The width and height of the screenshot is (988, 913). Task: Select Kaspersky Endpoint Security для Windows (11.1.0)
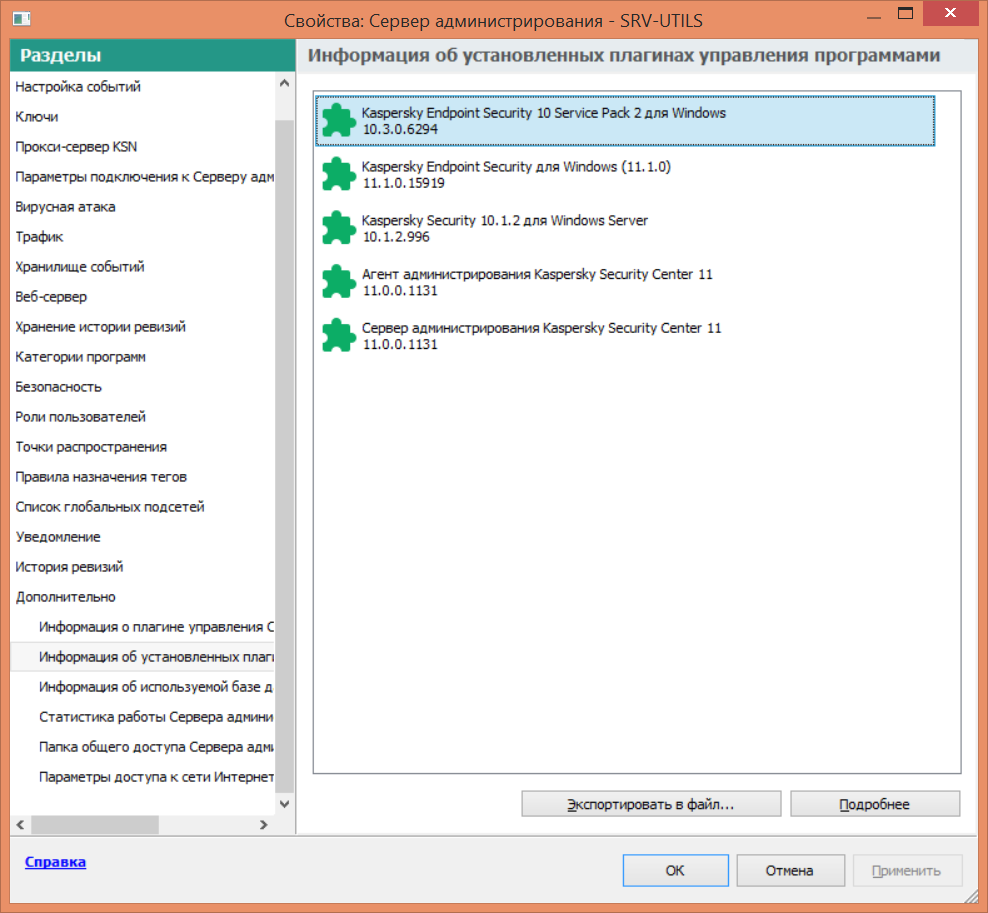624,175
